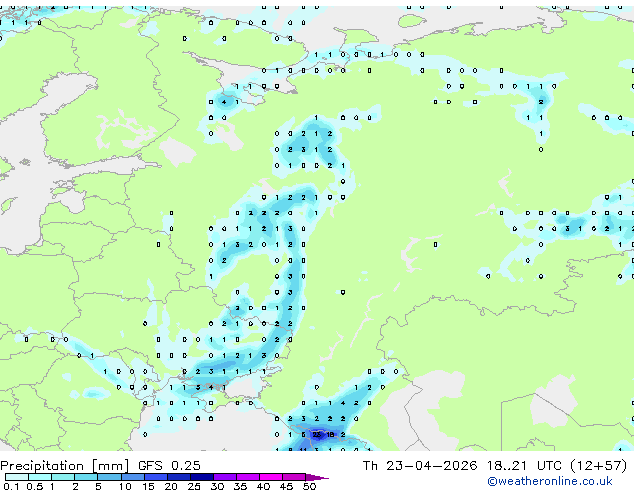Click the 15–20 mm legend color box
Image resolution: width=634 pixels, height=490 pixels.
pos(156,477)
